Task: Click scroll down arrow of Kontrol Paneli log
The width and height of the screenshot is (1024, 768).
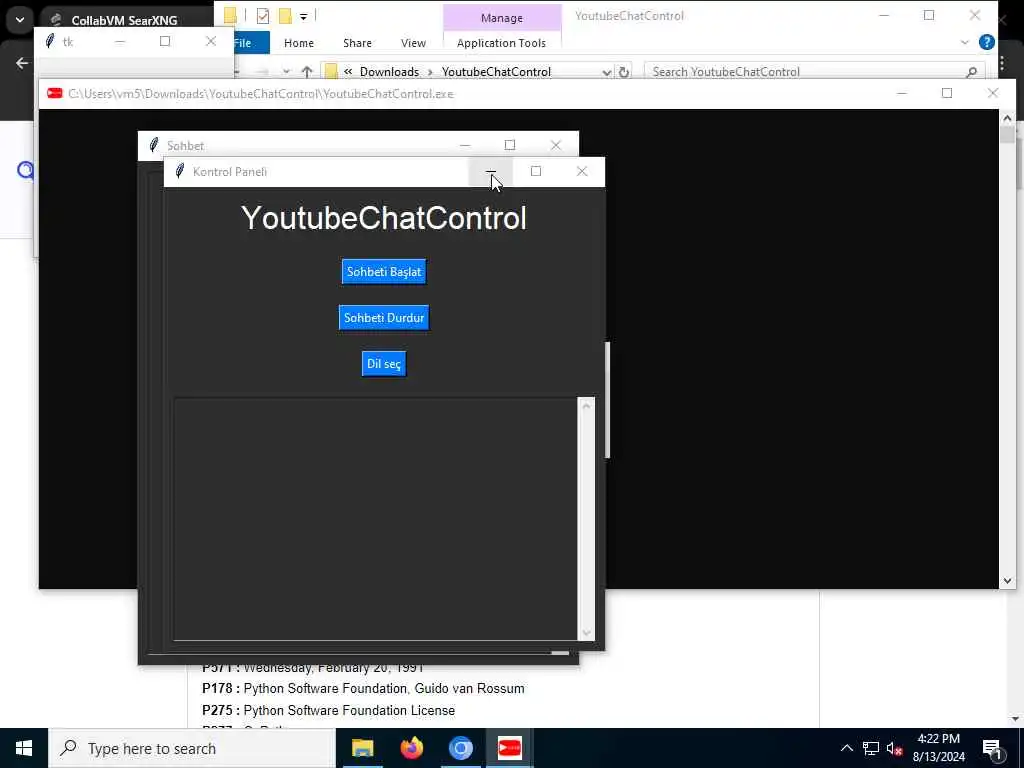Action: coord(586,632)
